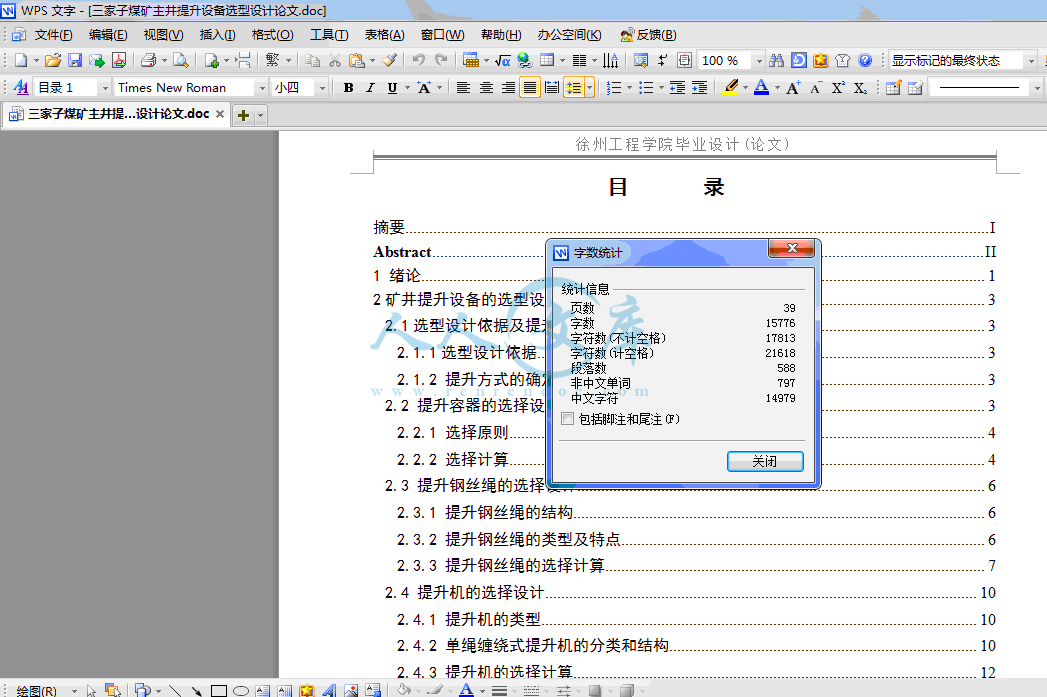This screenshot has width=1047, height=697.
Task: Click the Styles and Formatting icon
Action: click(x=21, y=87)
